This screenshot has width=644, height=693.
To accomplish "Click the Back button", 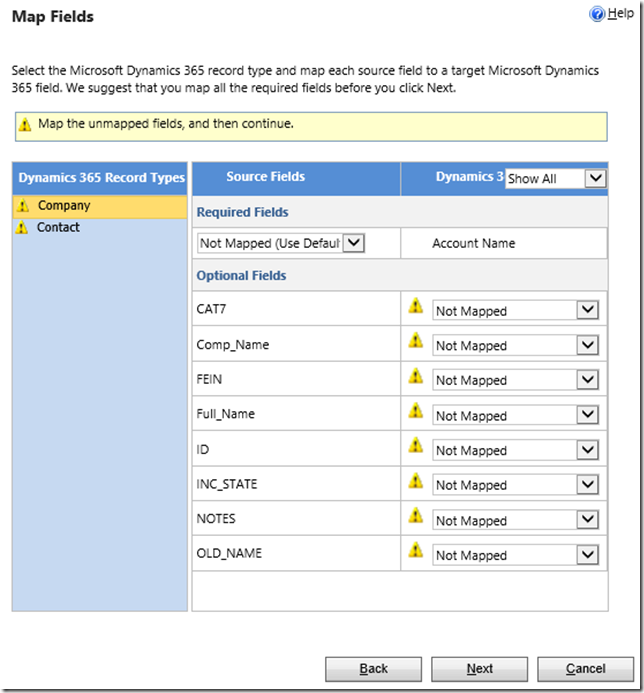I will coord(373,669).
